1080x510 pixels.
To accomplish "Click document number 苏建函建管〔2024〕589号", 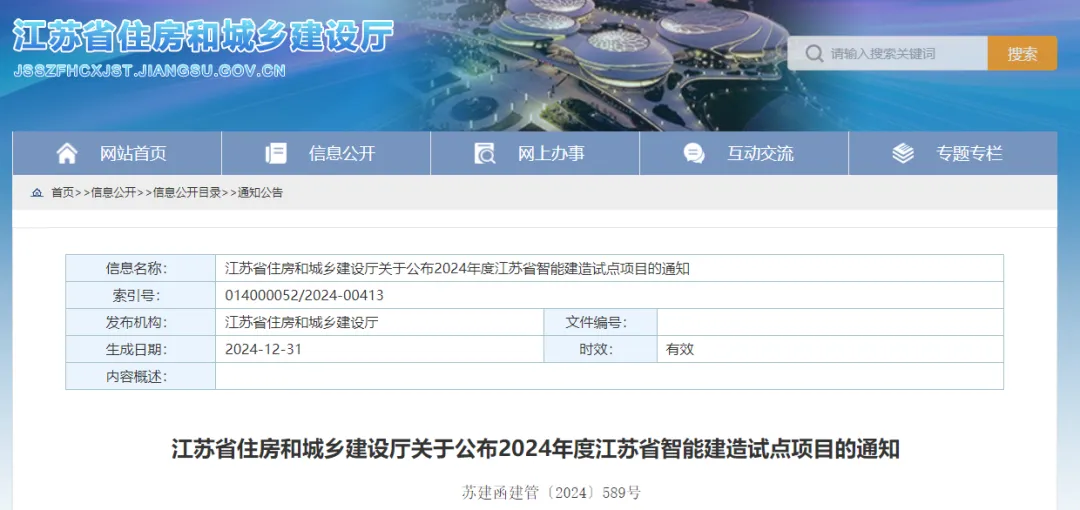I will point(551,493).
